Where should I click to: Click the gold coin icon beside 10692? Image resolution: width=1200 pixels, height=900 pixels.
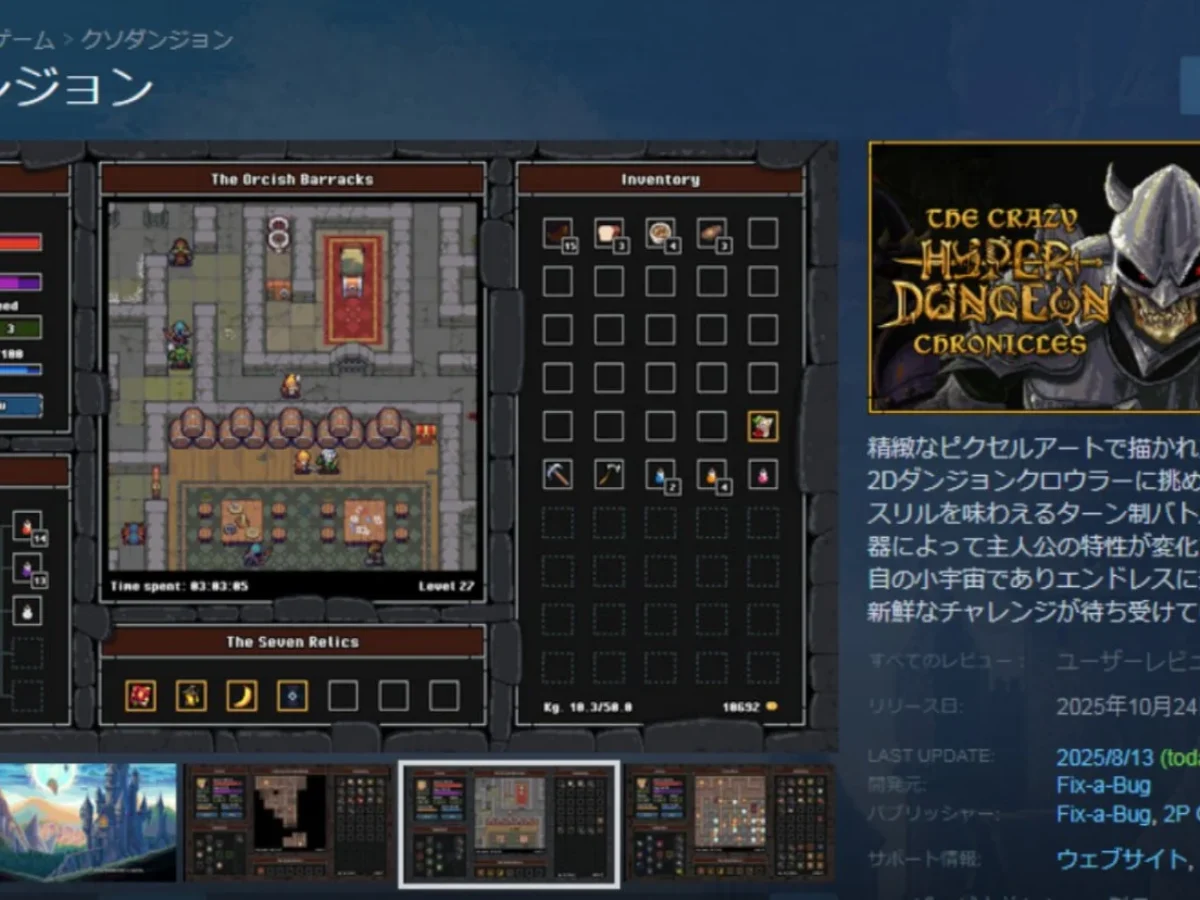(x=771, y=707)
